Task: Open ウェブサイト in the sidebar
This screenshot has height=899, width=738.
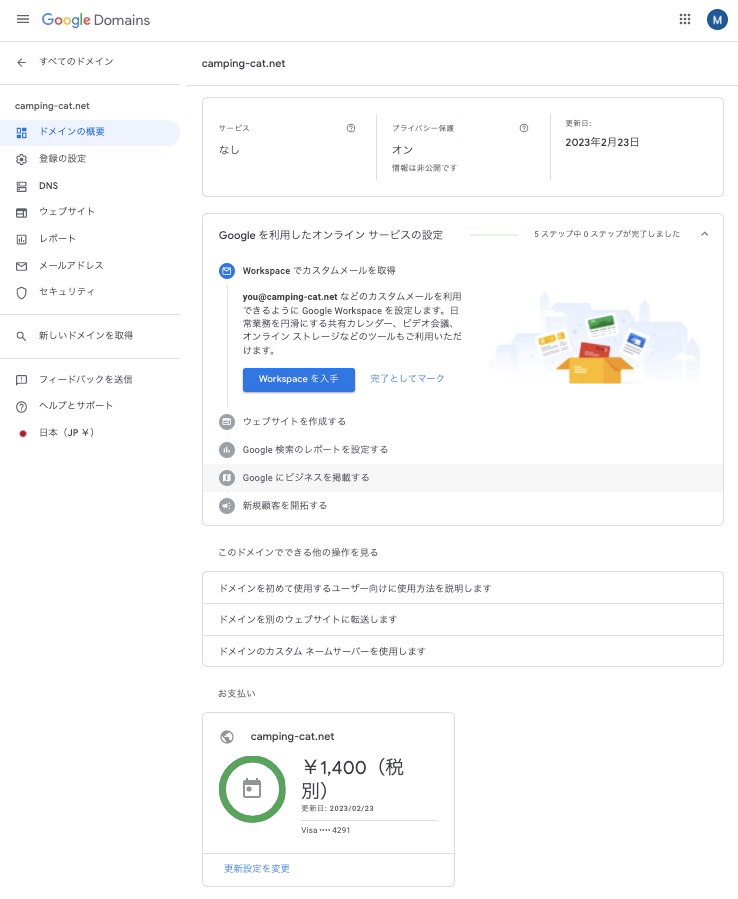Action: (90, 212)
